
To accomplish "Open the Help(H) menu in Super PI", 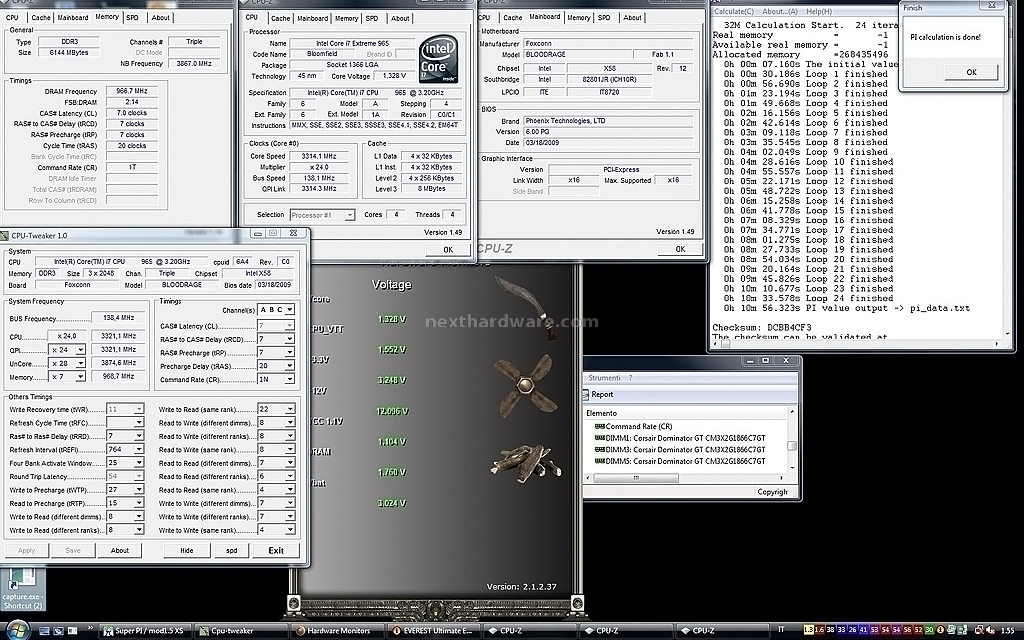I will [x=819, y=11].
